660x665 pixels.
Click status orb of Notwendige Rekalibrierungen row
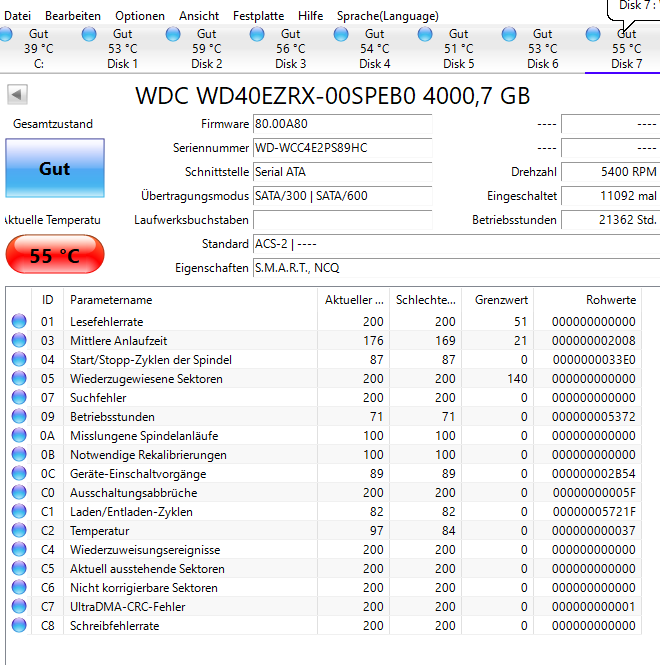[19, 454]
